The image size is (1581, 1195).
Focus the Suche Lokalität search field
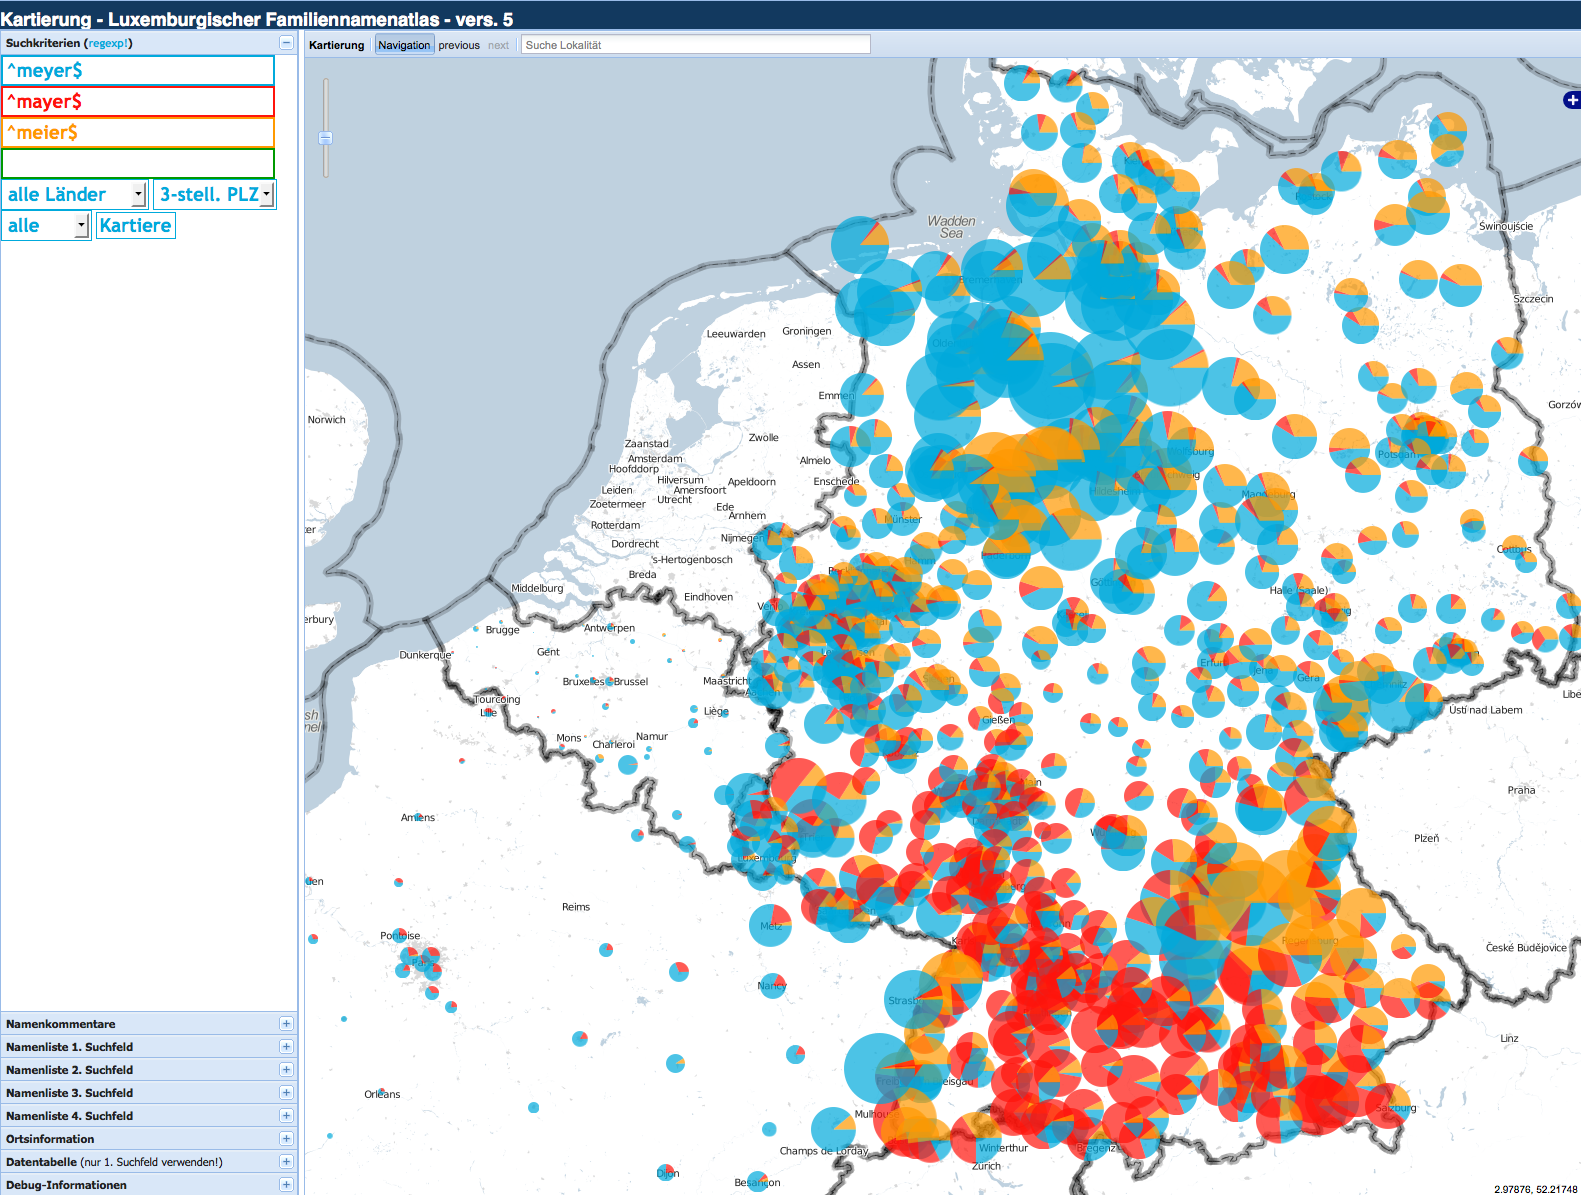pyautogui.click(x=695, y=45)
